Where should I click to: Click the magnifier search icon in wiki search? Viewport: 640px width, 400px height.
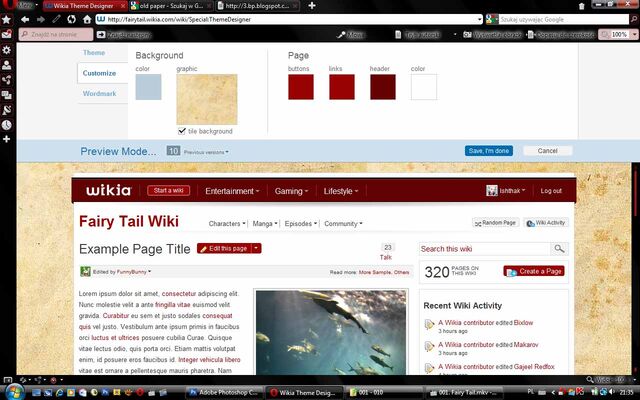point(559,249)
